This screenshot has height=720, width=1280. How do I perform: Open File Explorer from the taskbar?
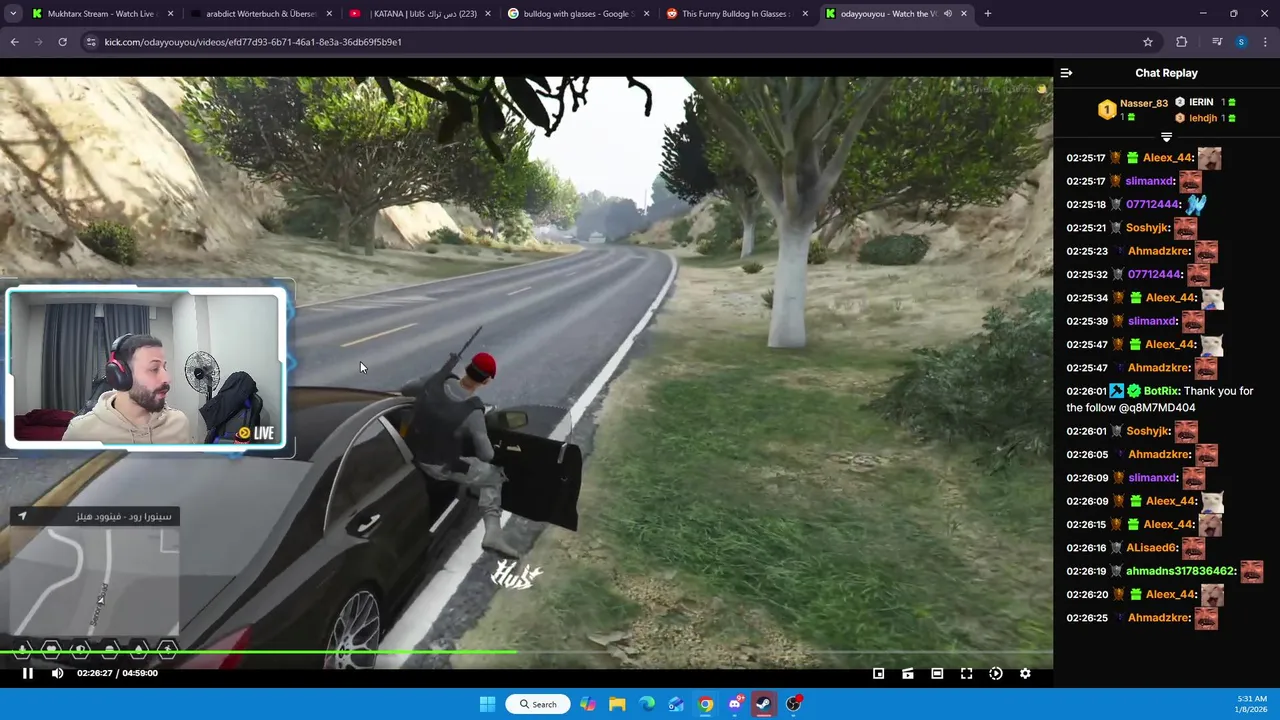click(617, 704)
